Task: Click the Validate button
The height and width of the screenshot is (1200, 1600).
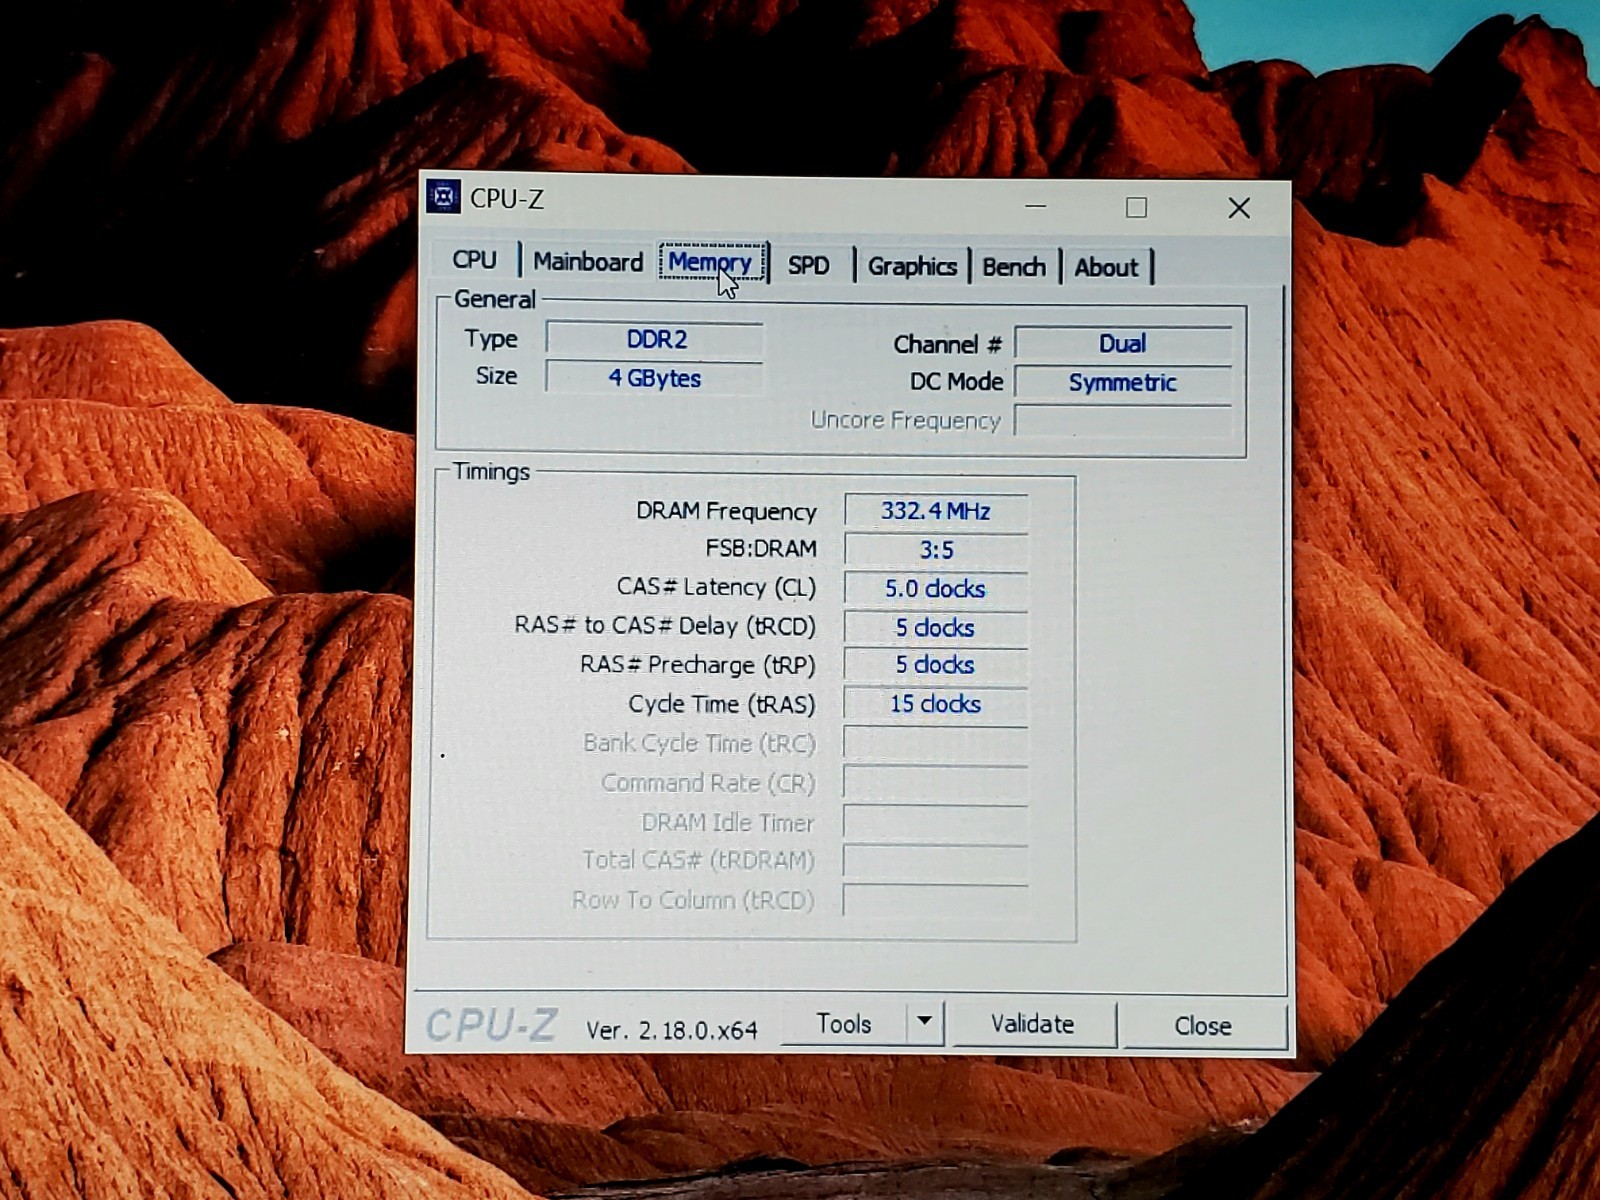Action: tap(1033, 1024)
